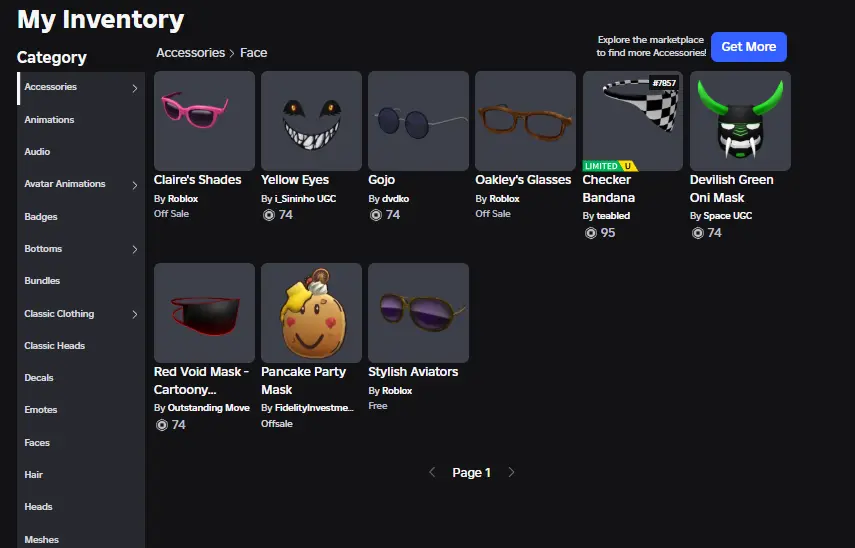
Task: Select the Emotes category
Action: pyautogui.click(x=41, y=410)
